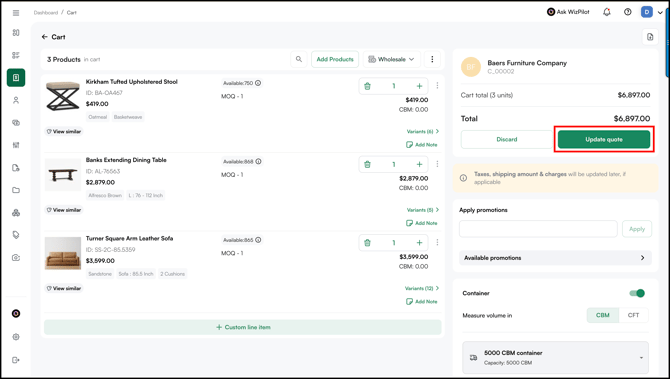Open the tag sidebar icon
Viewport: 670px width, 379px height.
point(16,235)
